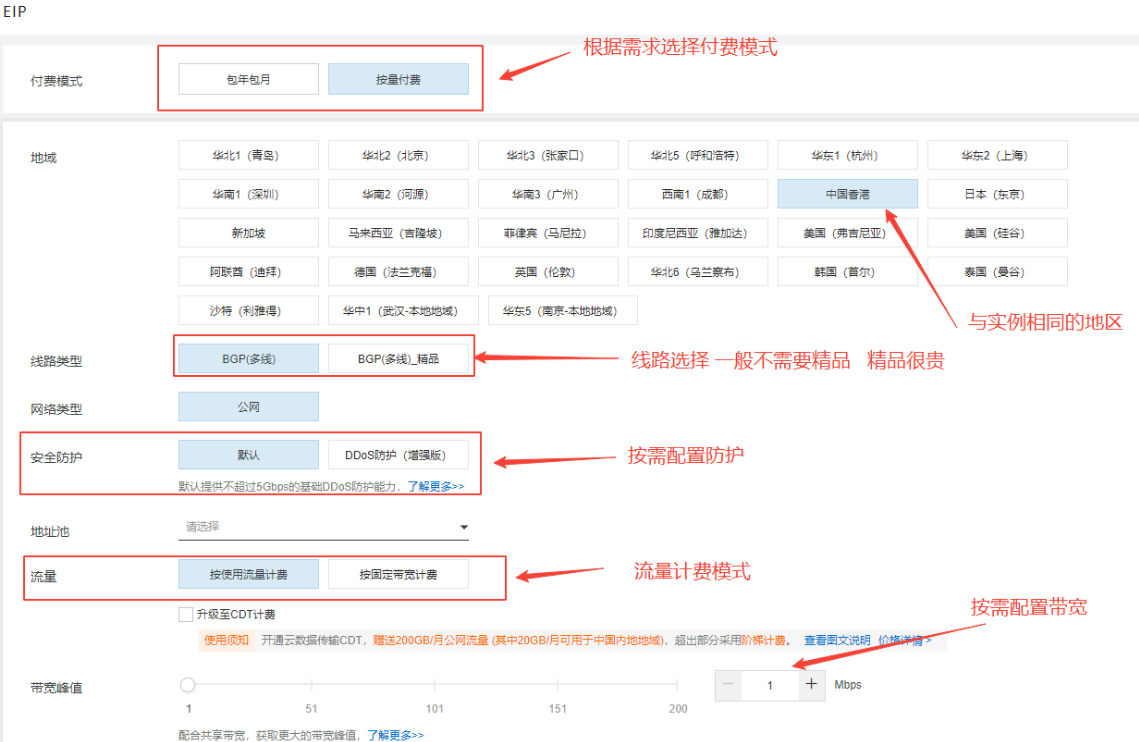Click the plus button to increase bandwidth

[811, 685]
